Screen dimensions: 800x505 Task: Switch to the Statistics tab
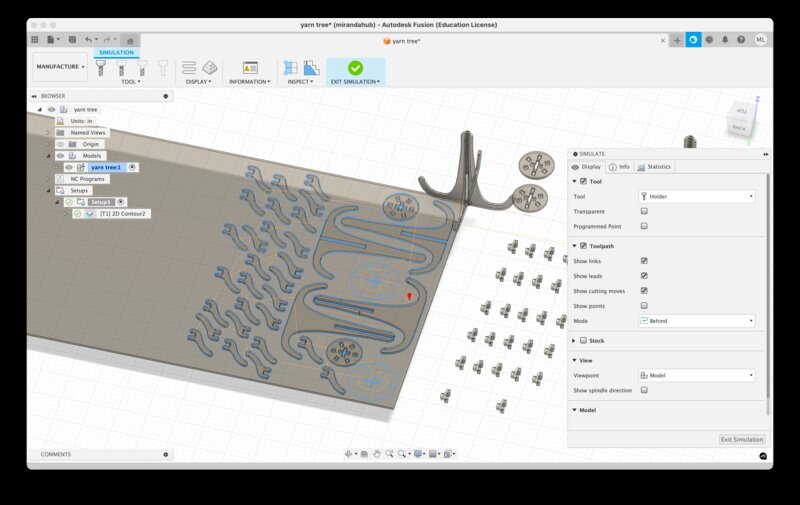click(x=655, y=167)
